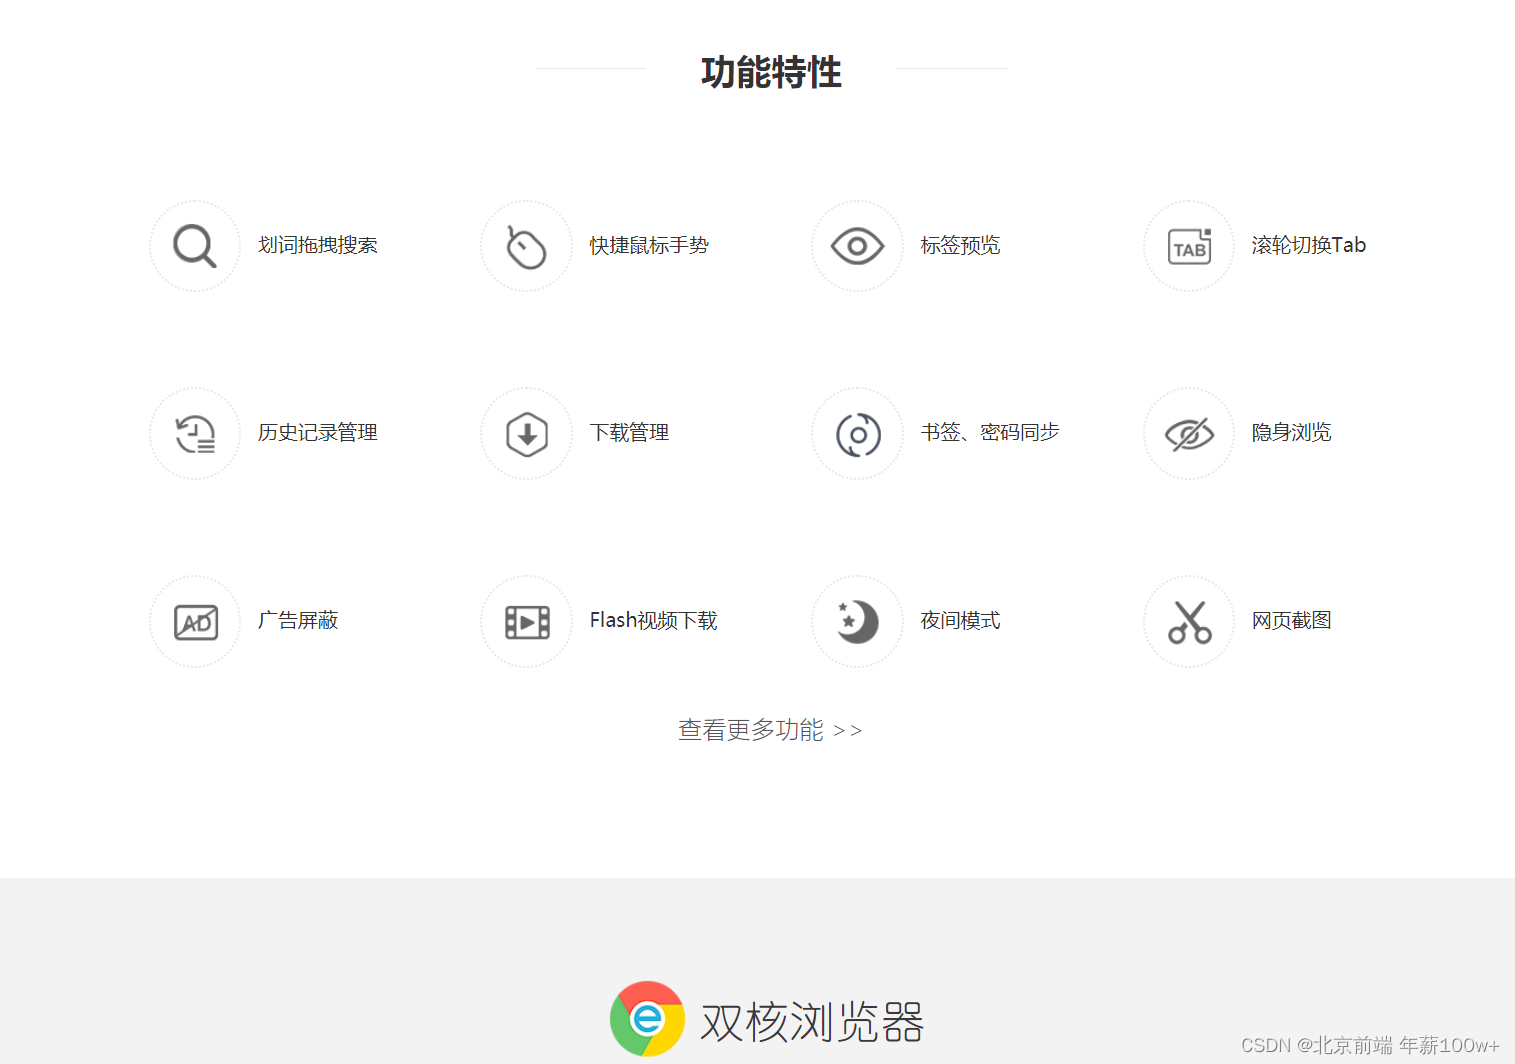Select the AD icon for 广告屏蔽

(194, 621)
